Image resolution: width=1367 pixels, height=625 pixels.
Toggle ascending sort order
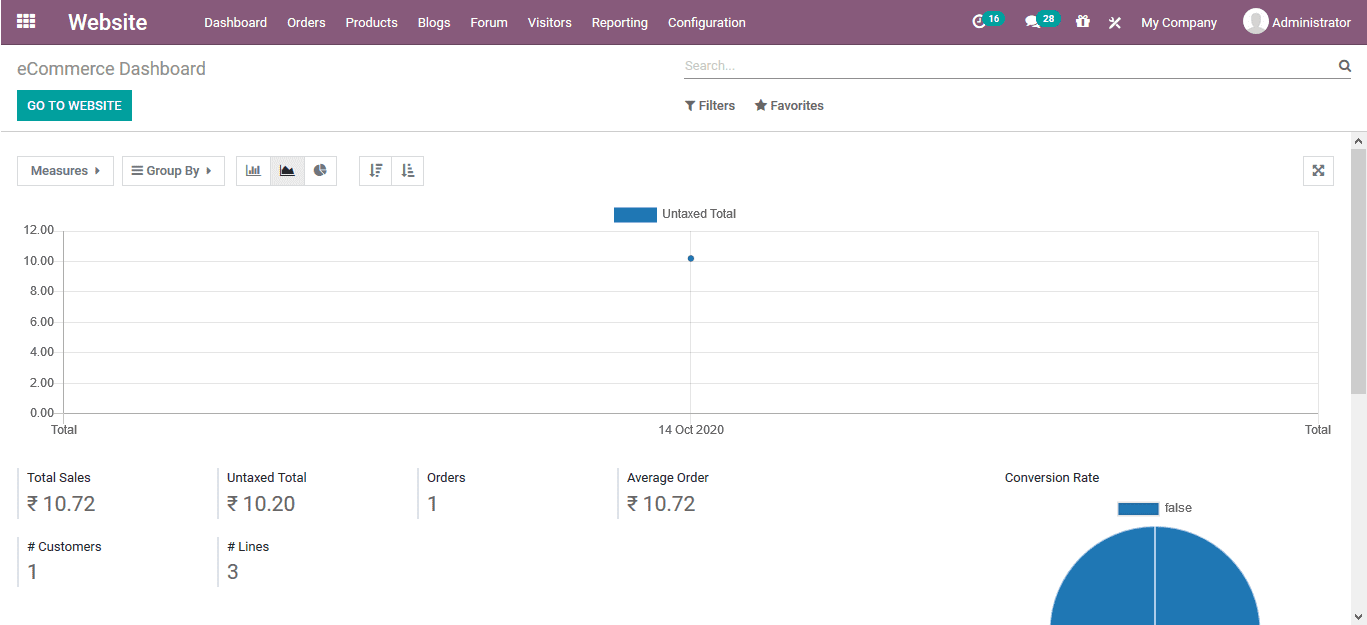coord(407,170)
